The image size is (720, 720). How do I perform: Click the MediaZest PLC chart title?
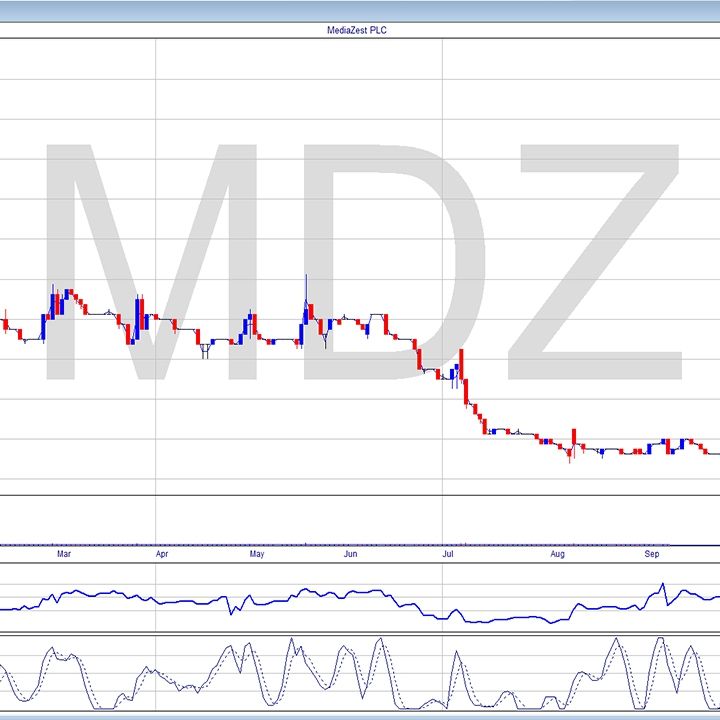tap(359, 30)
